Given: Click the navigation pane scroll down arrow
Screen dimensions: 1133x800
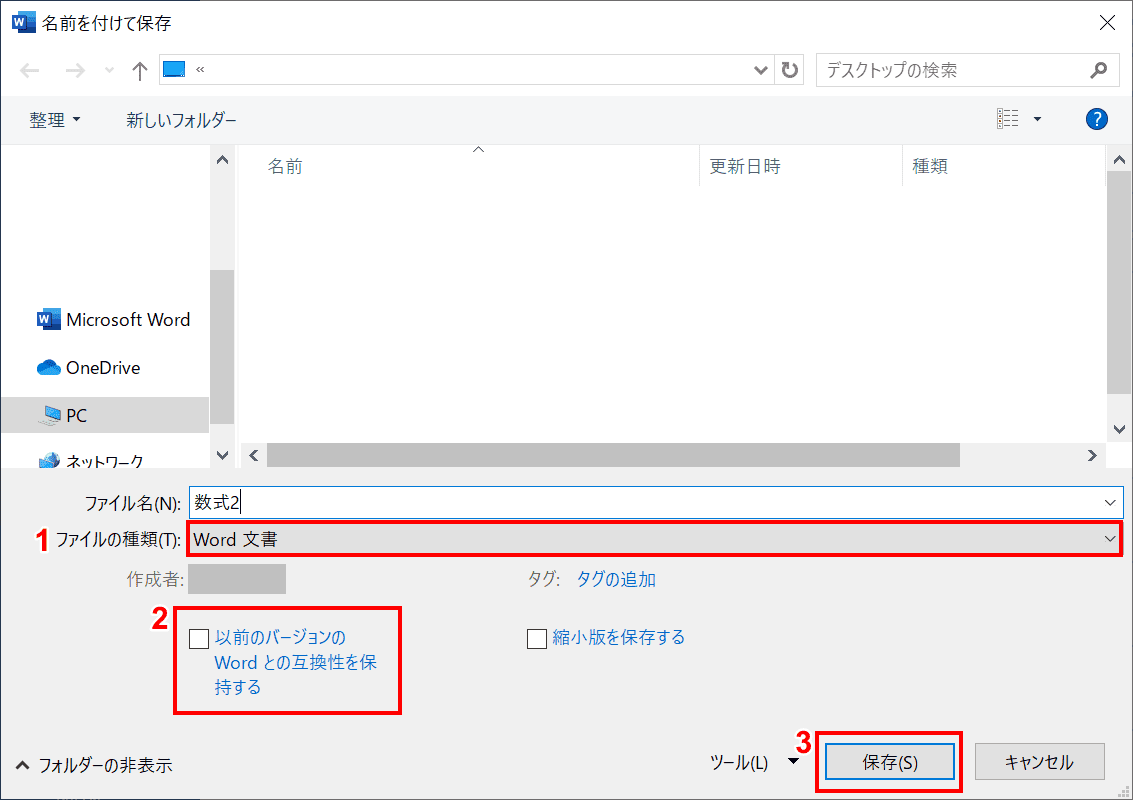Looking at the screenshot, I should (x=223, y=455).
